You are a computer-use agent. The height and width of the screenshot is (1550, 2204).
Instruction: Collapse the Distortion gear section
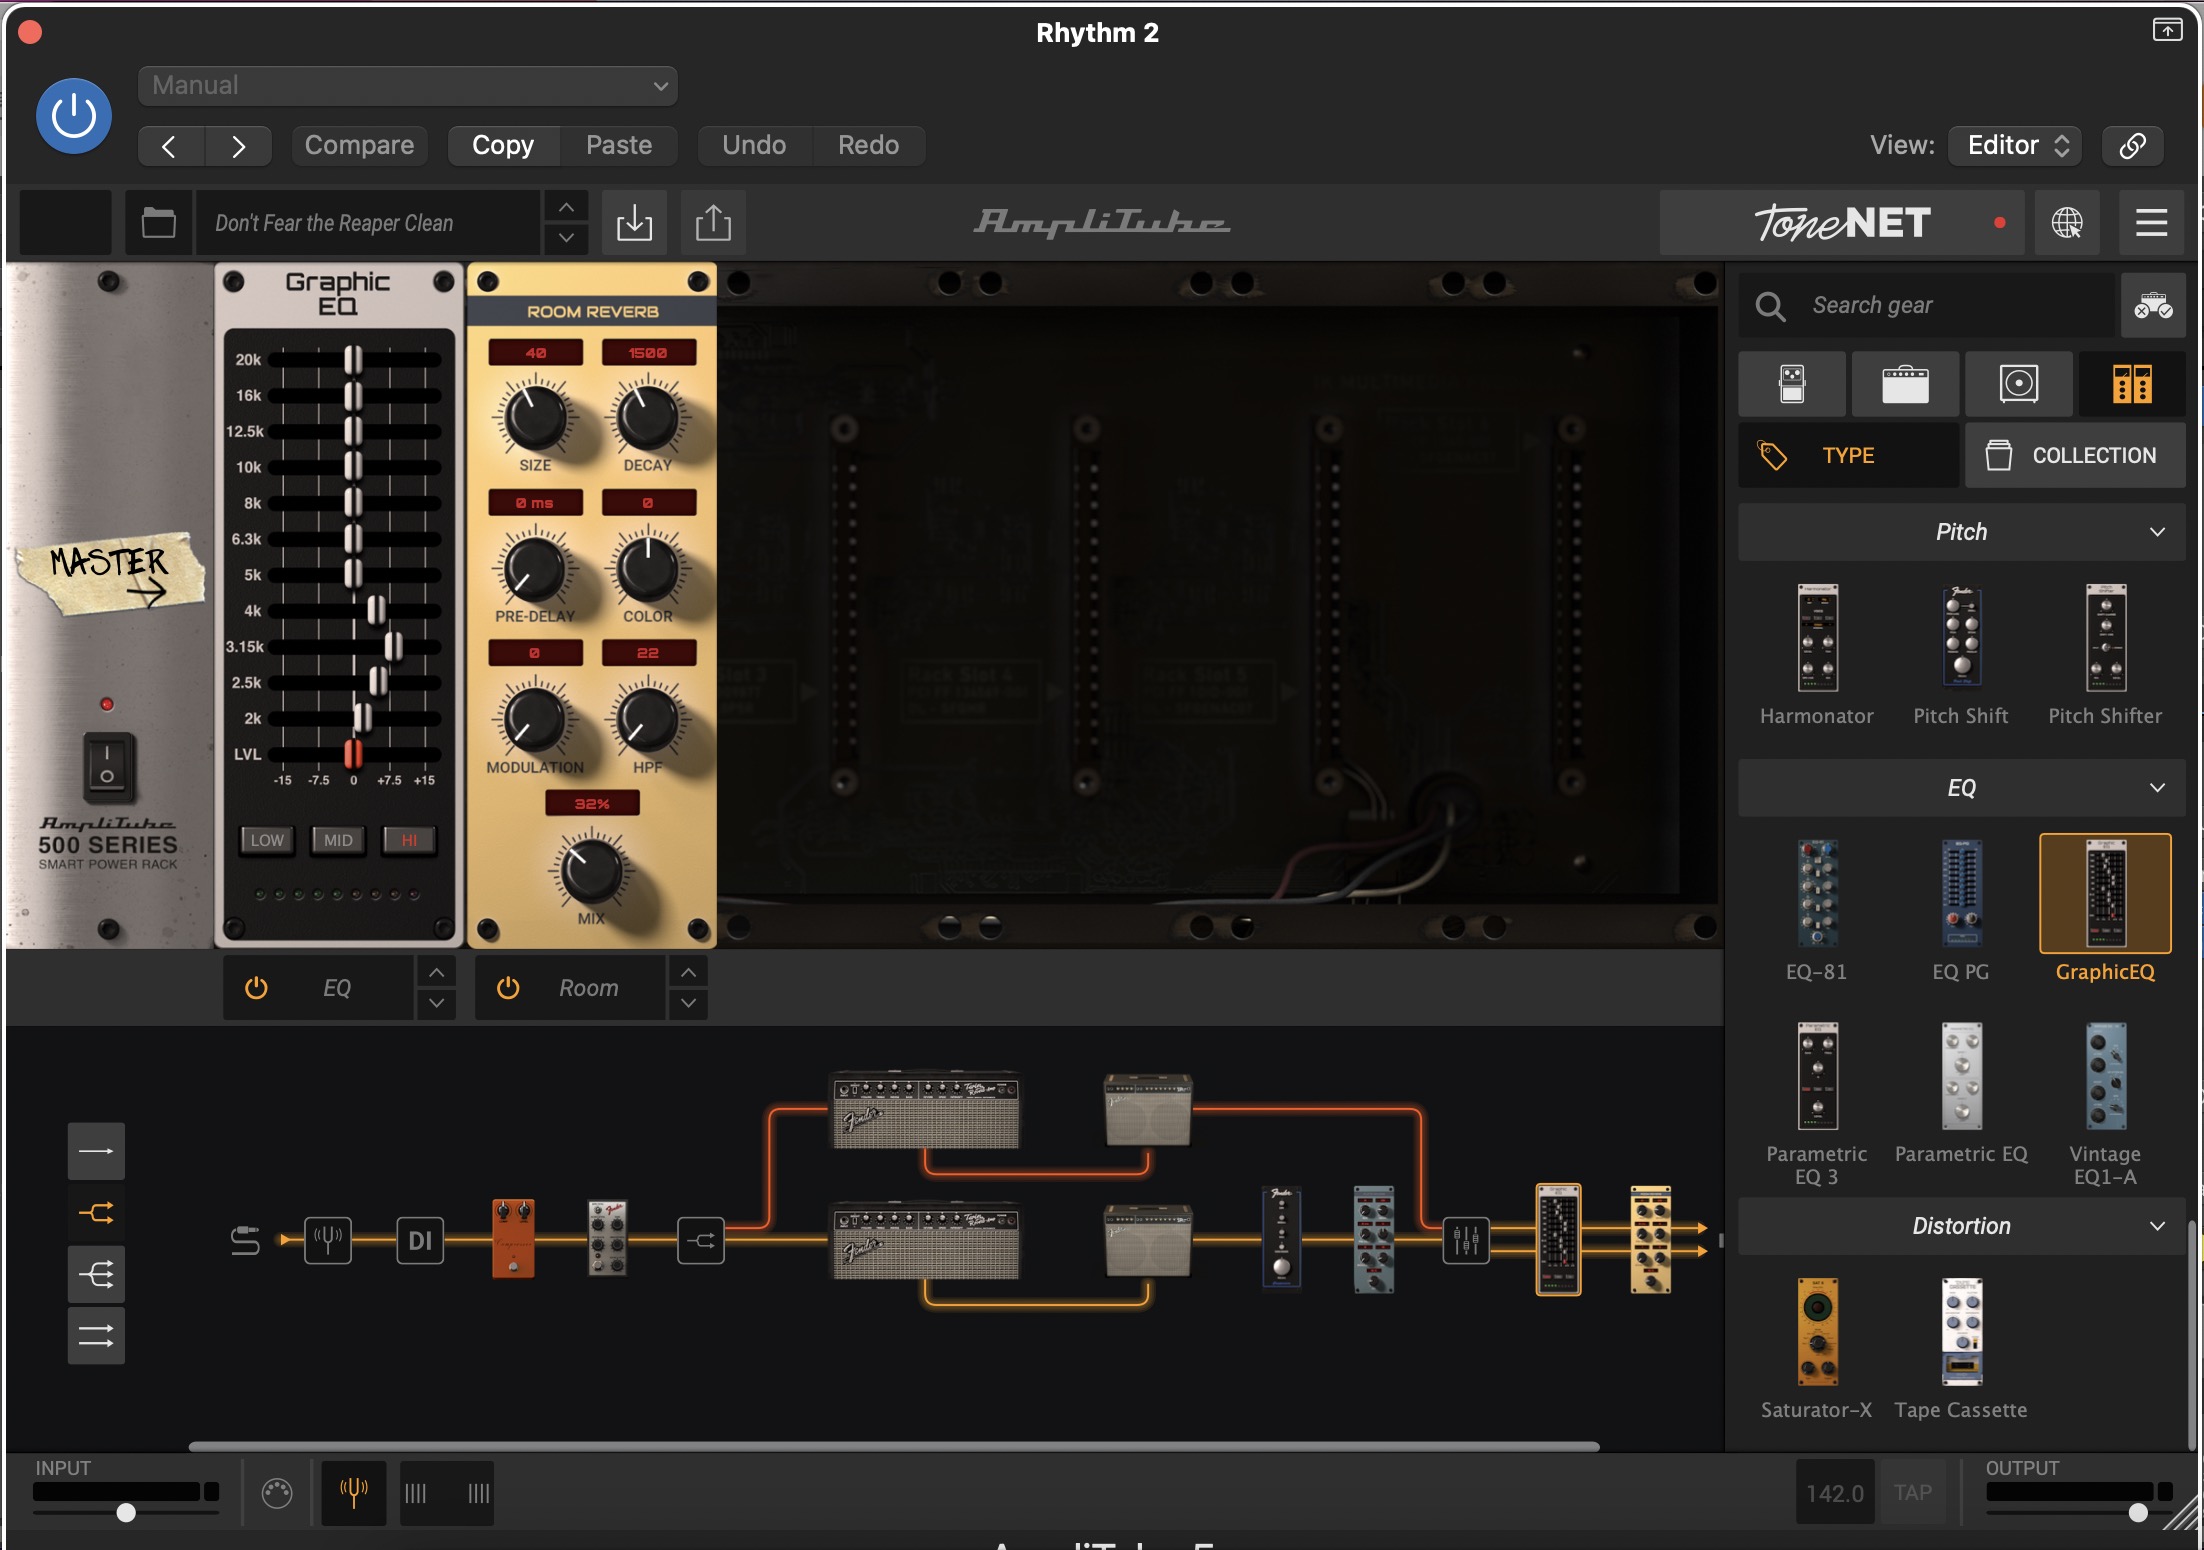(1961, 1226)
